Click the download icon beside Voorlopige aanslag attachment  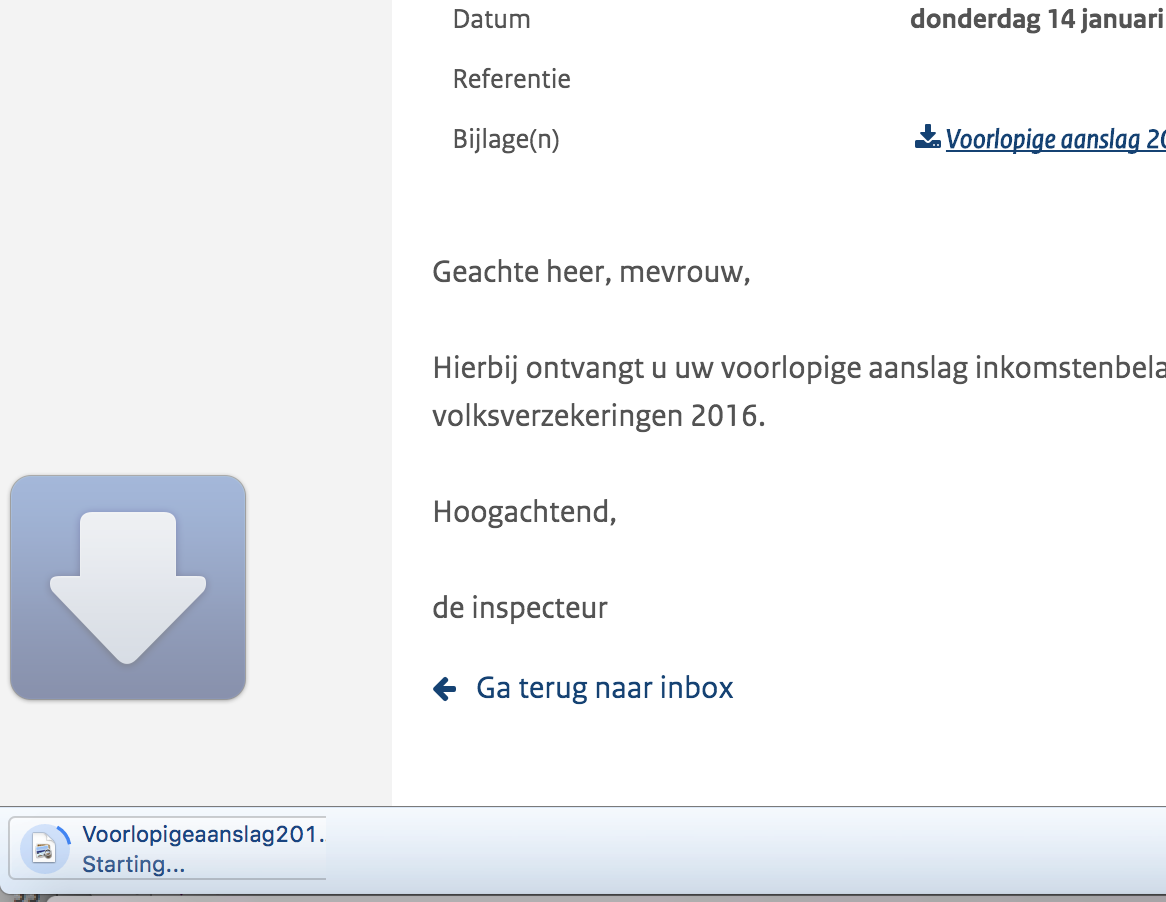[x=926, y=137]
